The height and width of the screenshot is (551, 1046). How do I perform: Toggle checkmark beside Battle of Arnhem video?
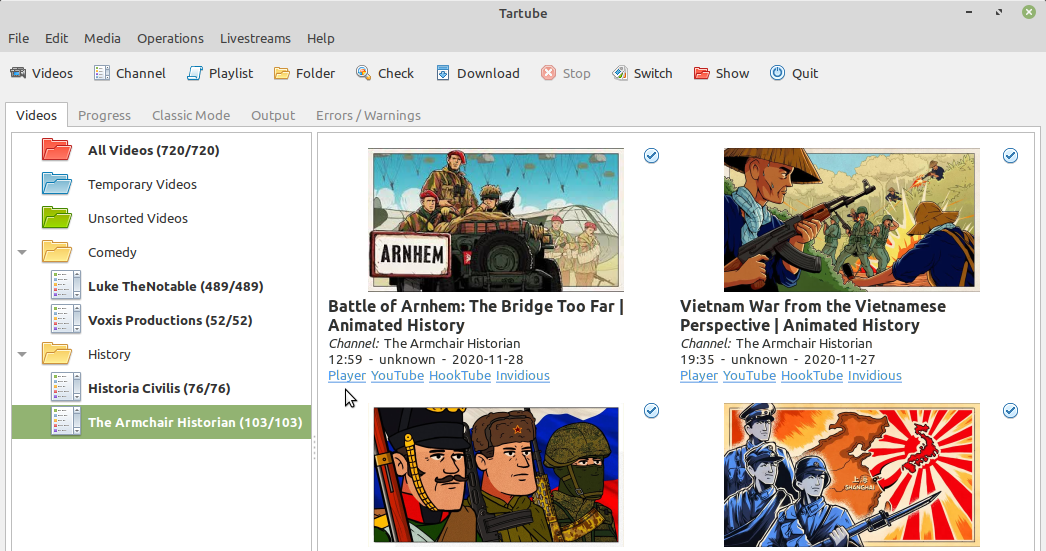[651, 155]
